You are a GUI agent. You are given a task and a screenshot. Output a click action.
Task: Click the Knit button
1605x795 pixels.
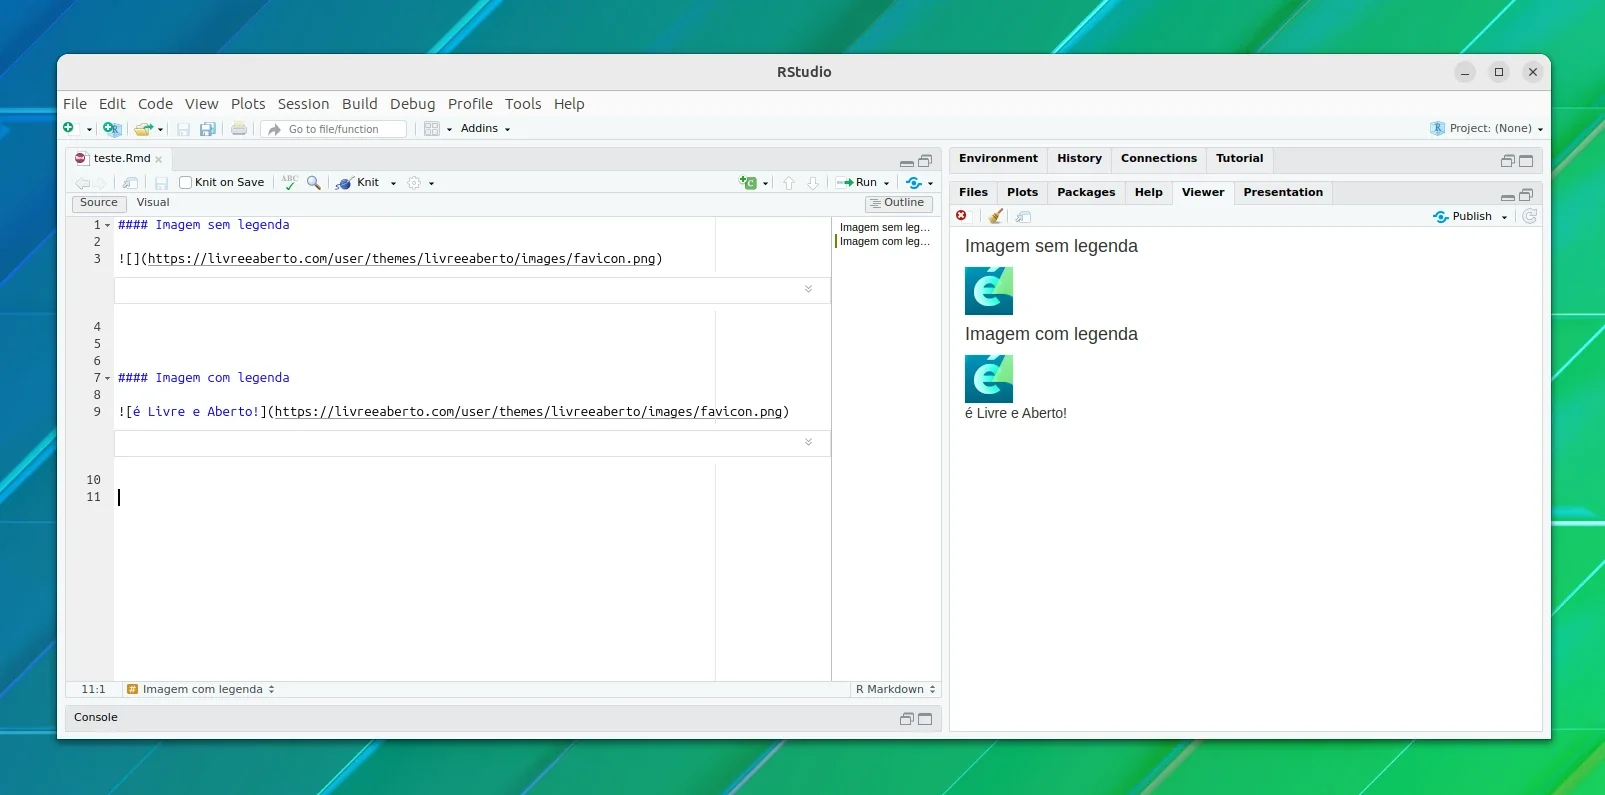358,183
